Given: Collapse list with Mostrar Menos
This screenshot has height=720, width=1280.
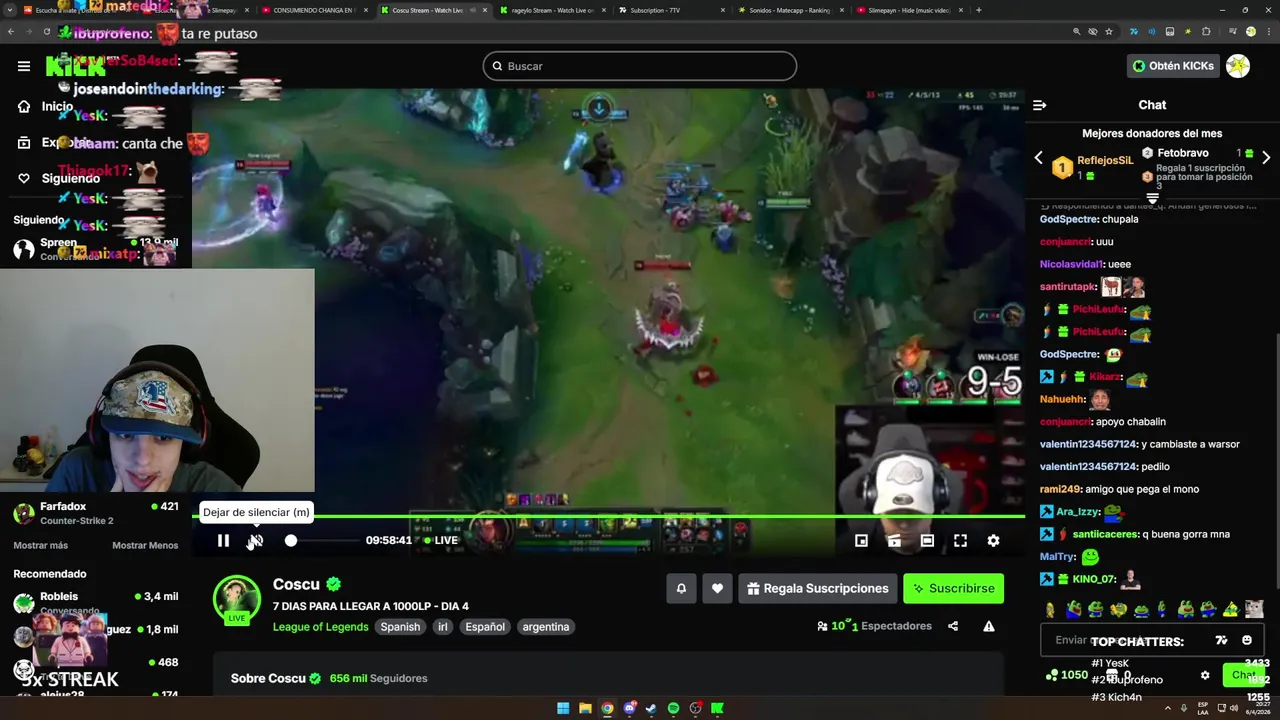Looking at the screenshot, I should pos(145,545).
